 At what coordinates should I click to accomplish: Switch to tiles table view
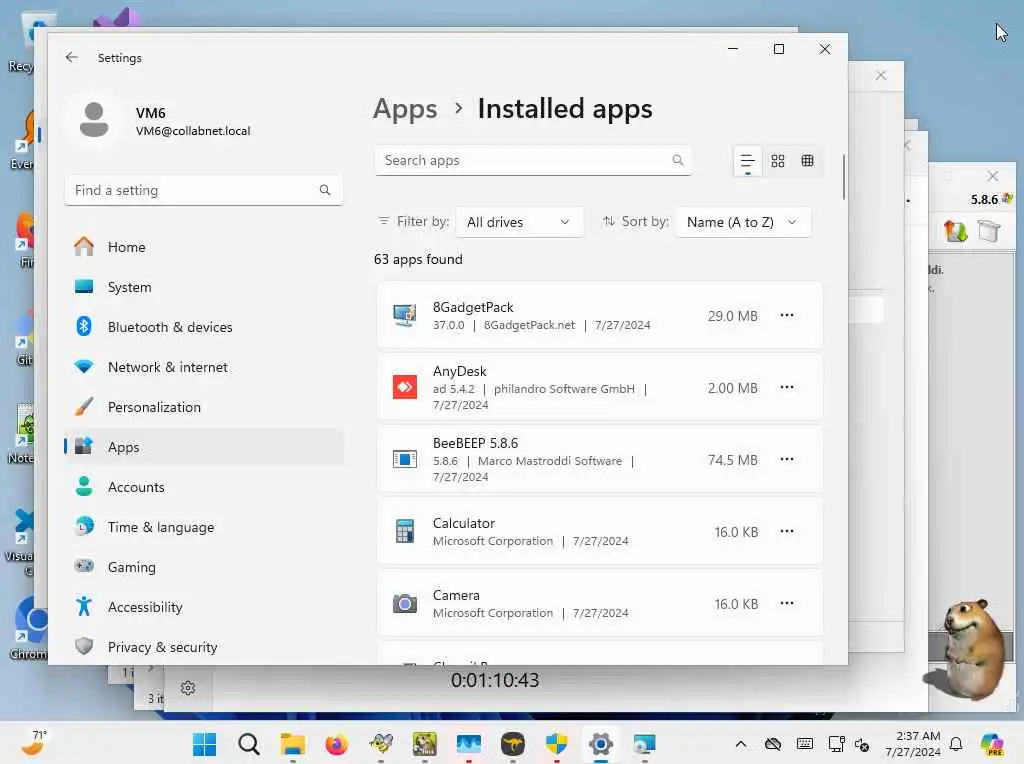point(808,161)
